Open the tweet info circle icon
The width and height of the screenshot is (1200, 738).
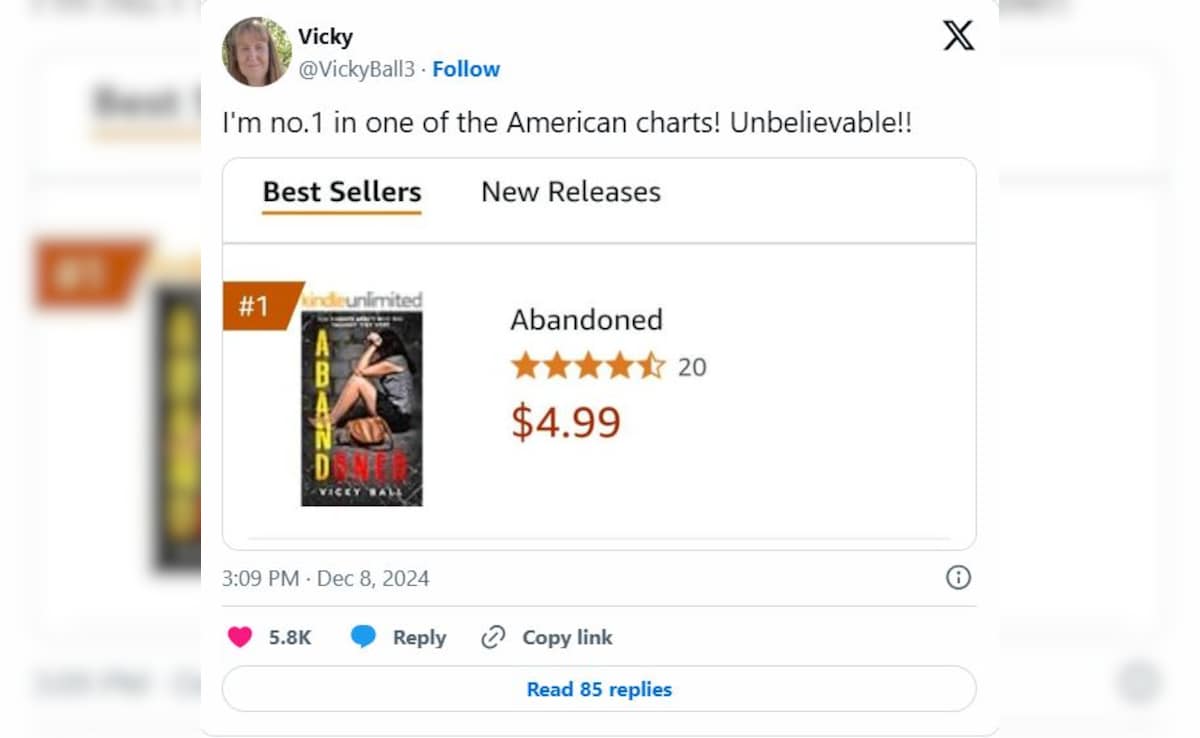958,577
